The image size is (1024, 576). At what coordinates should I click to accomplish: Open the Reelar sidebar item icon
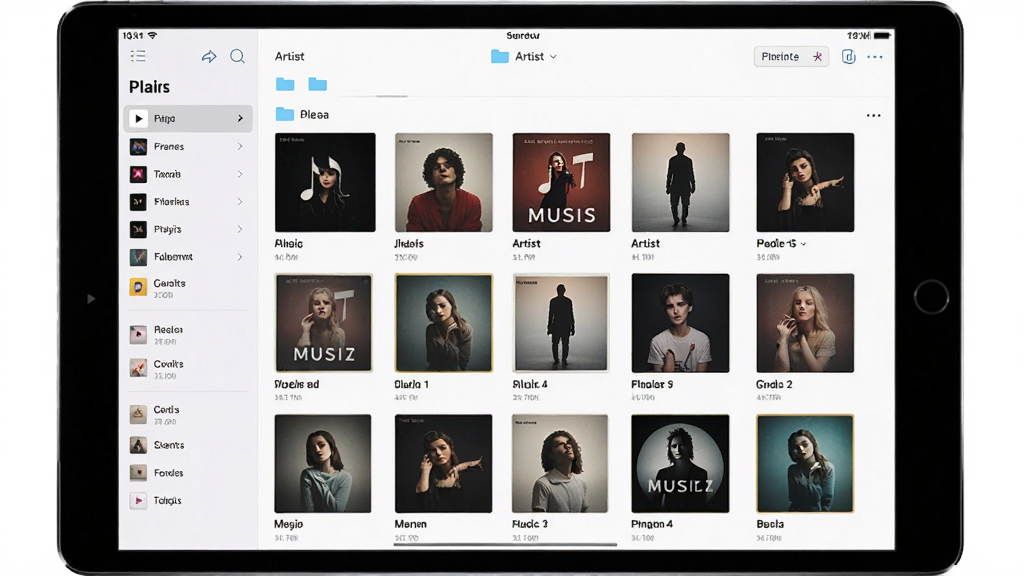coord(138,334)
